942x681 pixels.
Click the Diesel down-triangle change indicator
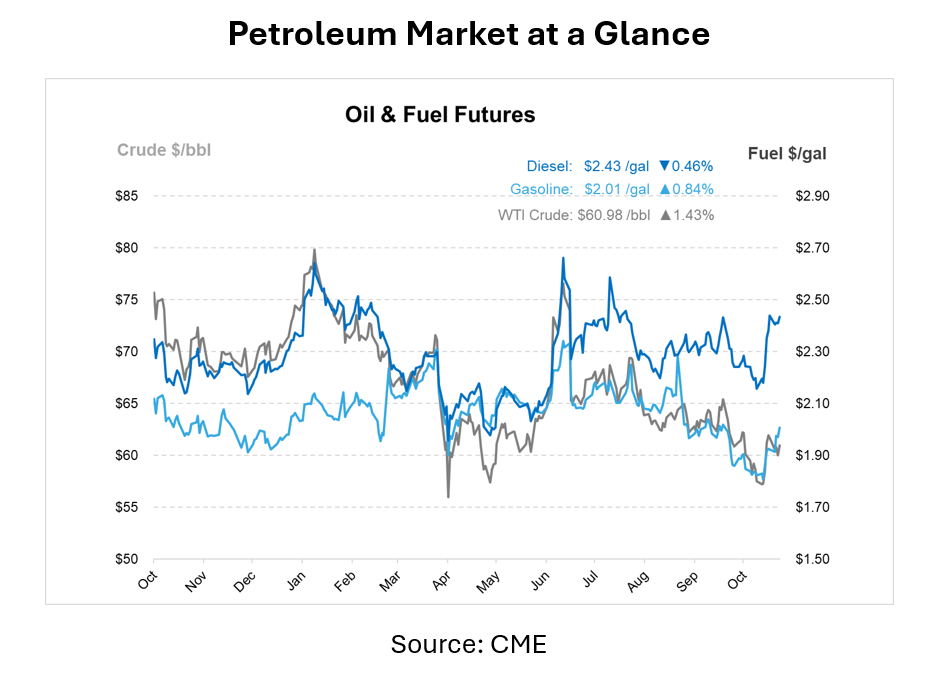[x=664, y=167]
